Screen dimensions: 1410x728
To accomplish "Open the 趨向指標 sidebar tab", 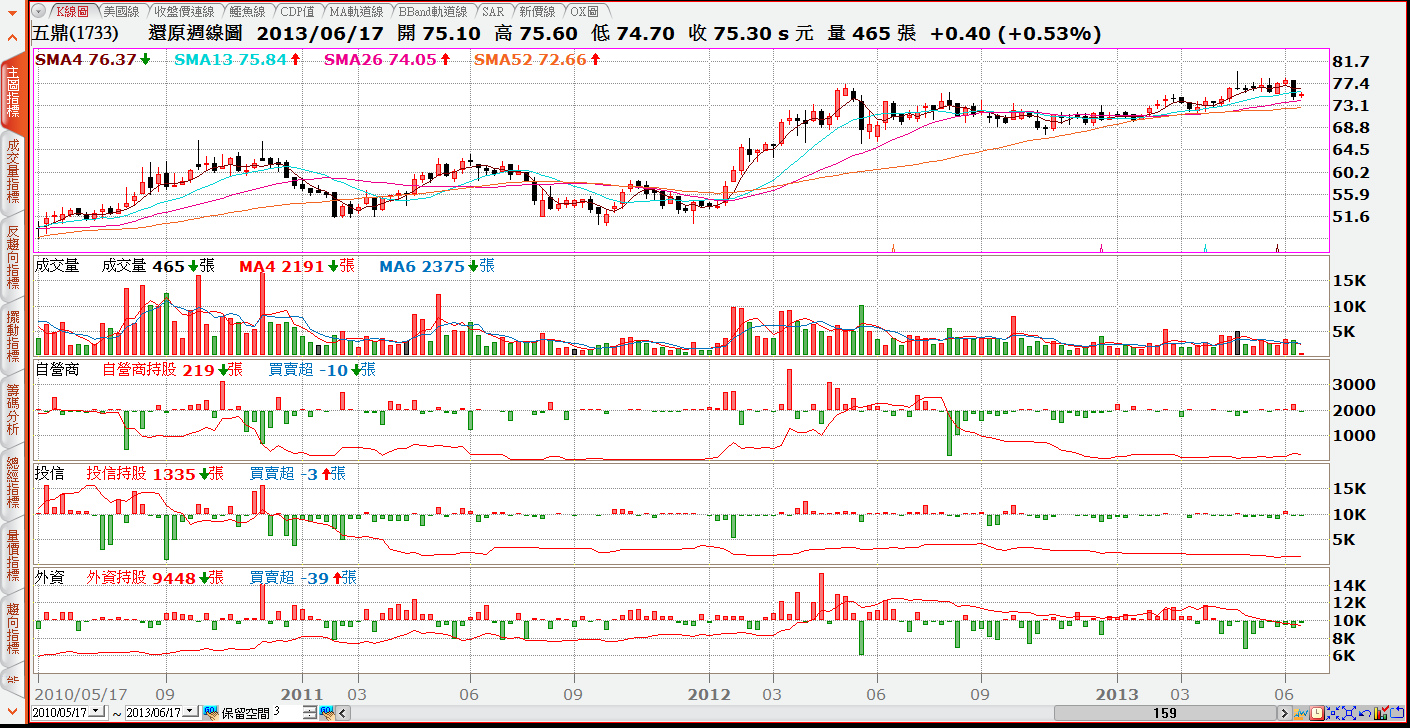I will click(13, 629).
